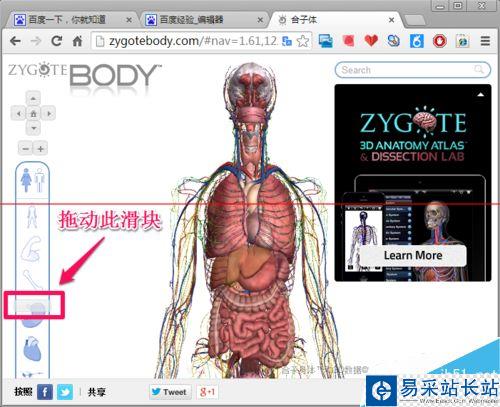Screen dimensions: 500x407
Task: Collapse the Zygote advertisement panel
Action: click(480, 95)
